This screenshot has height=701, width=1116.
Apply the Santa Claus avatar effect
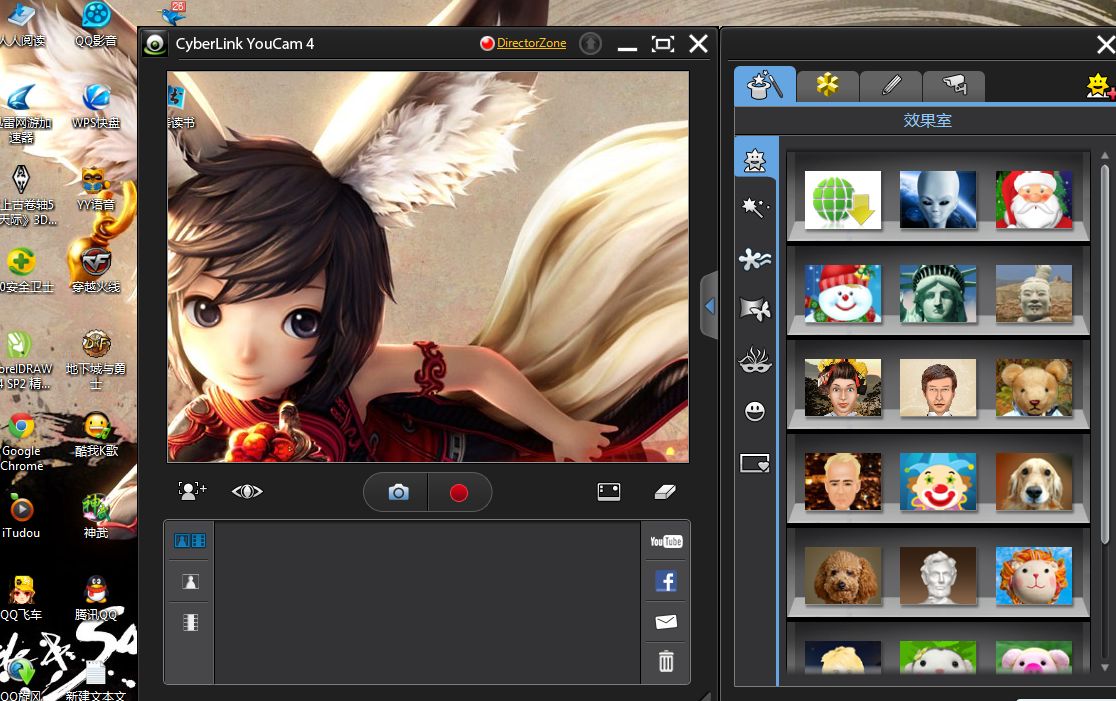tap(1033, 199)
